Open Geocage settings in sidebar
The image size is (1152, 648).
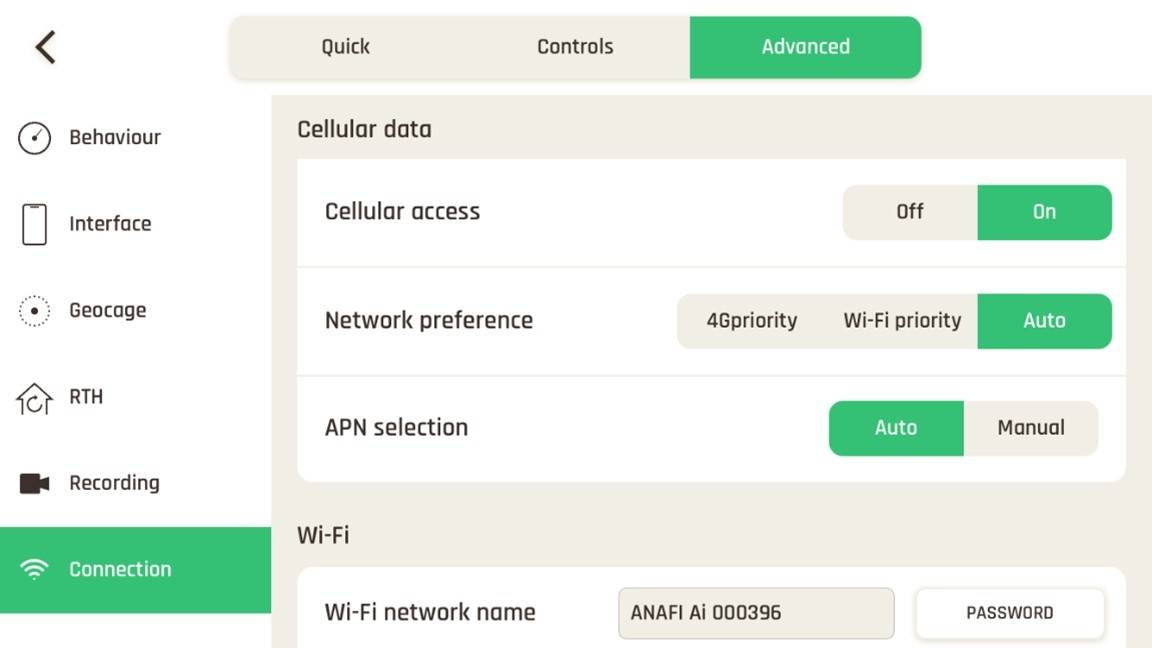pyautogui.click(x=107, y=311)
